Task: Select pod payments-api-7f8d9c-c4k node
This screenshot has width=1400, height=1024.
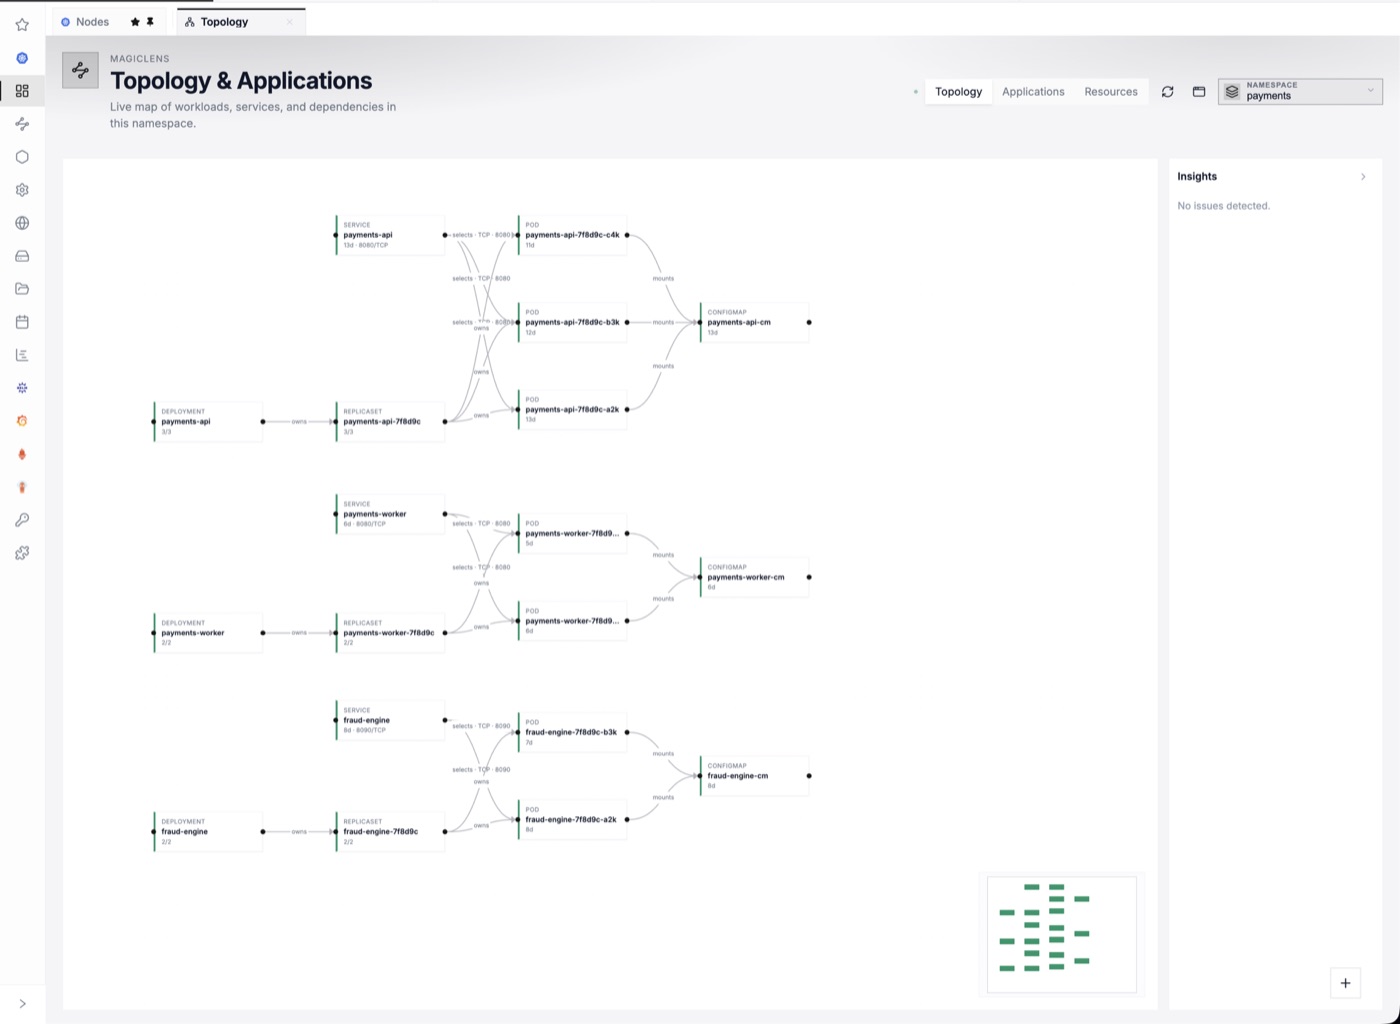Action: tap(572, 235)
